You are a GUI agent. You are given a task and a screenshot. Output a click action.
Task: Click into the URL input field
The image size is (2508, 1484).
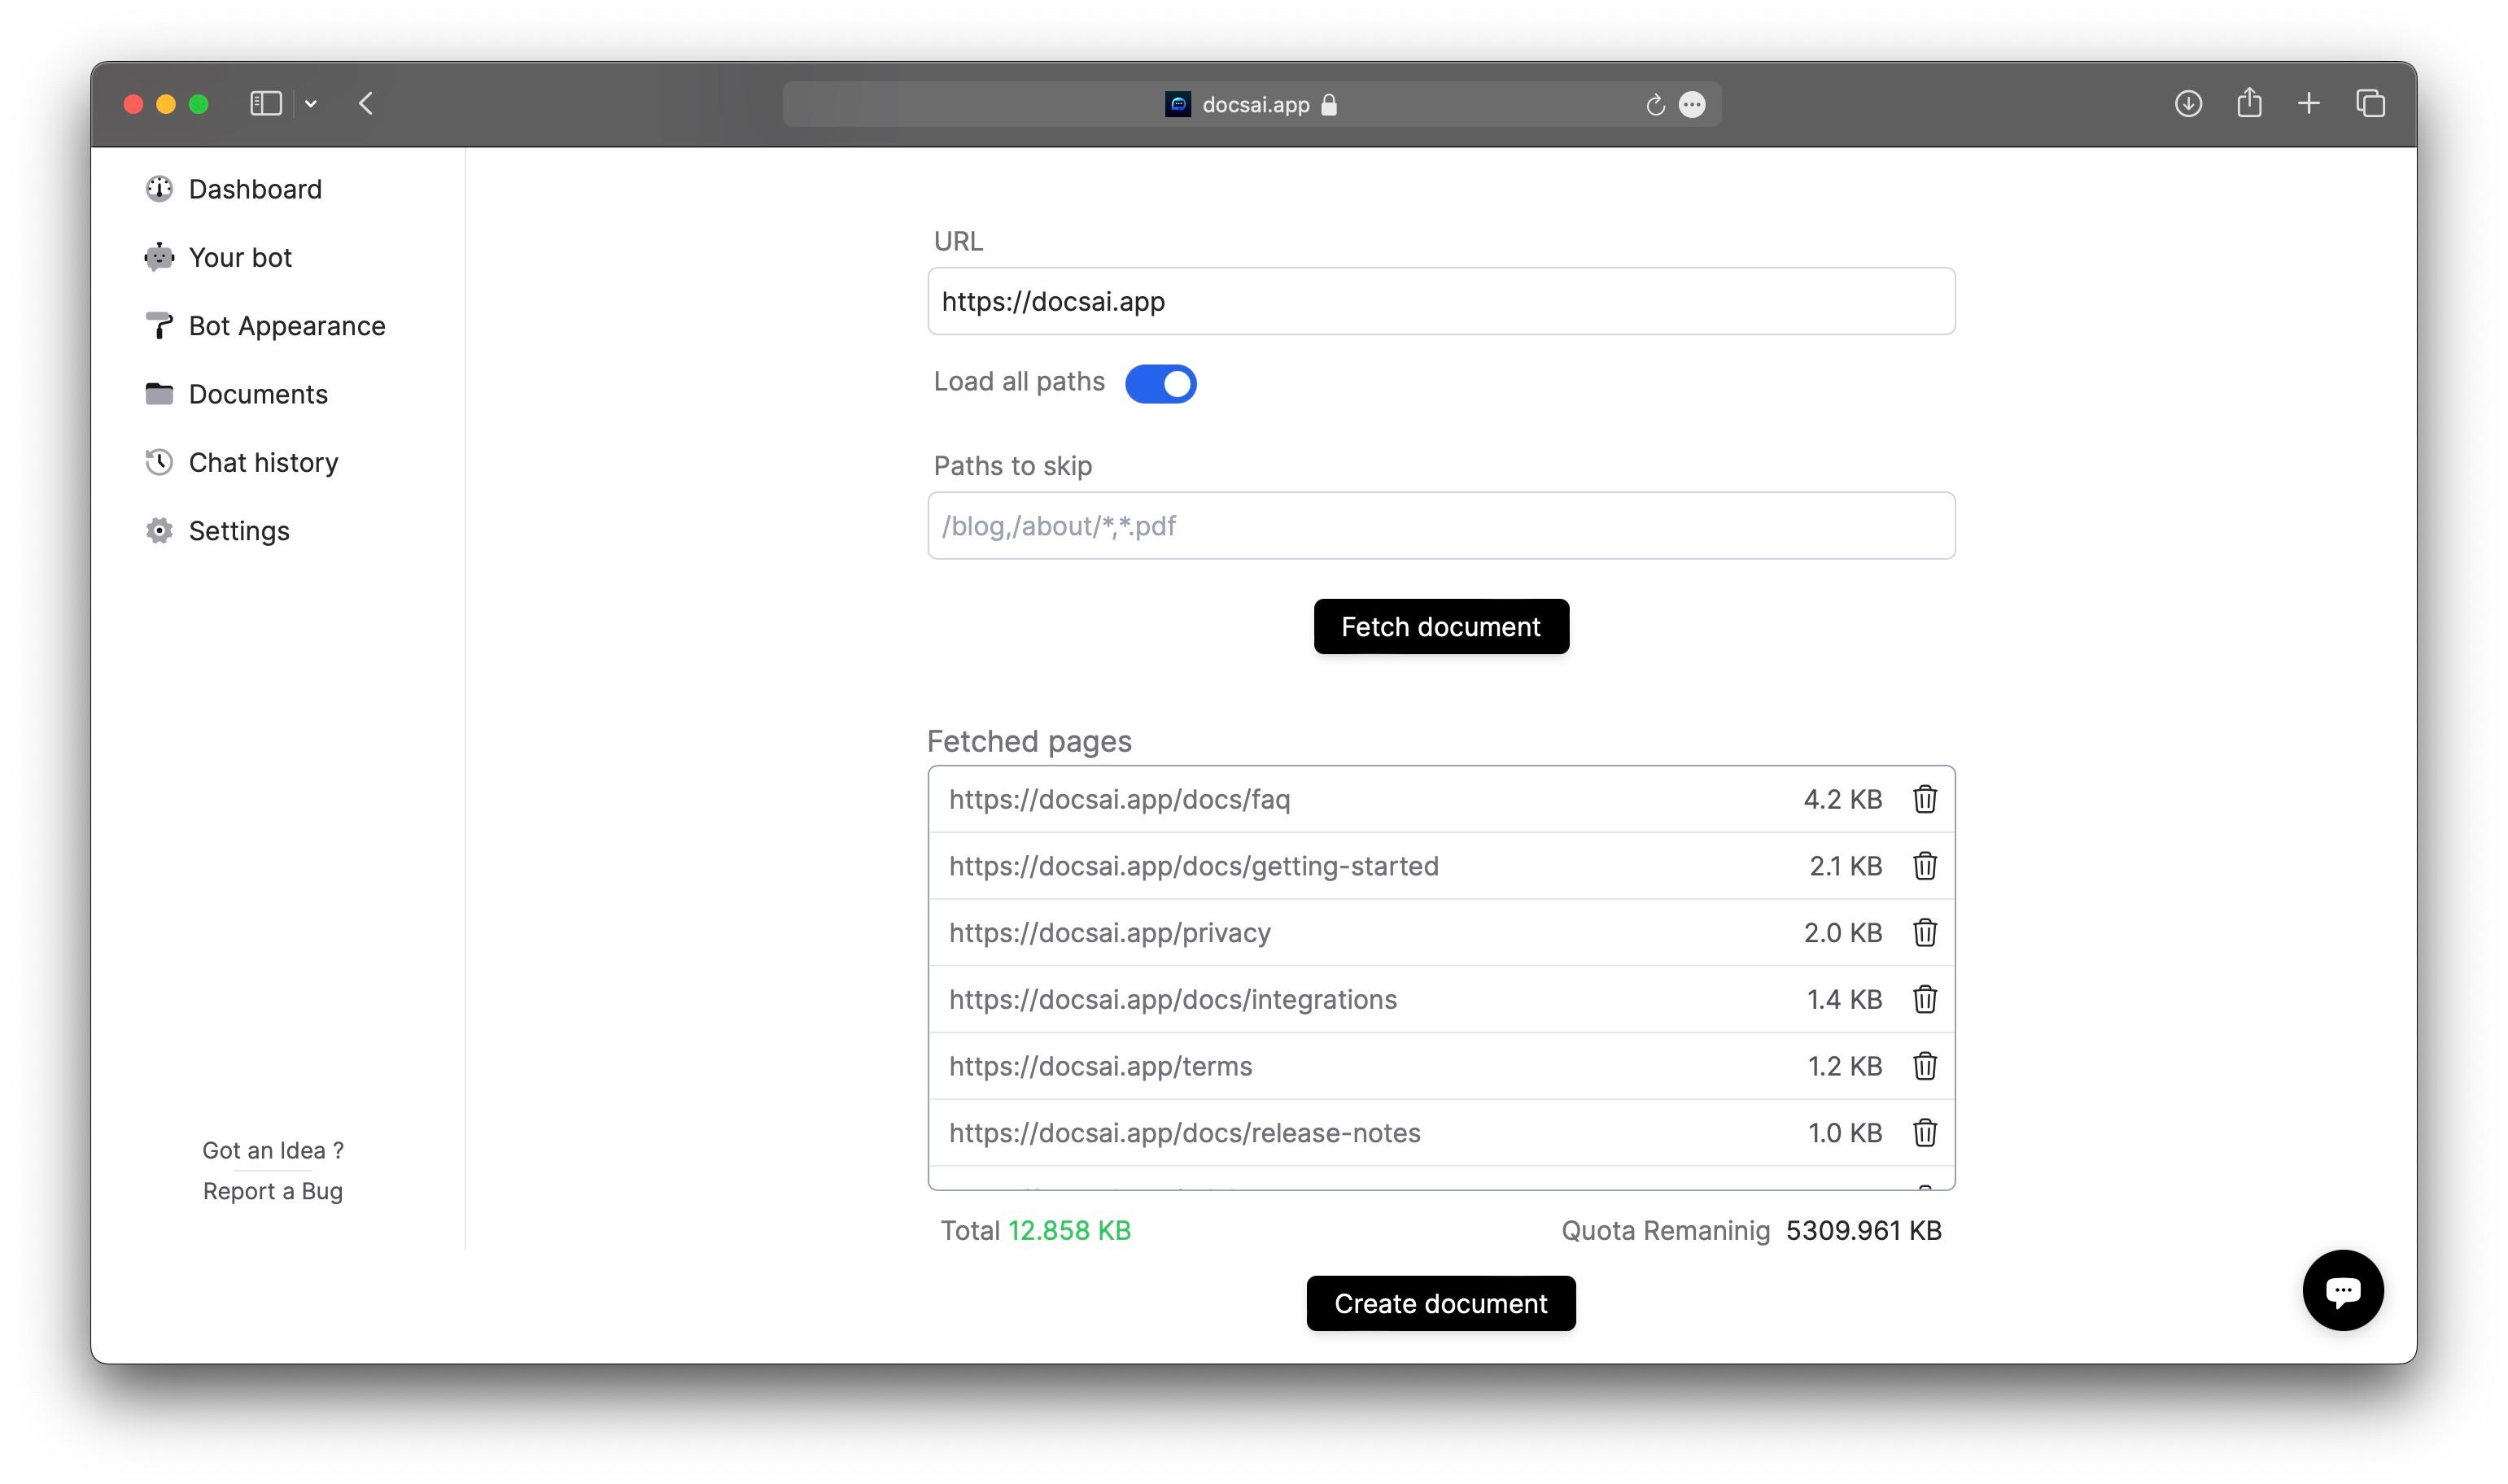[1440, 301]
